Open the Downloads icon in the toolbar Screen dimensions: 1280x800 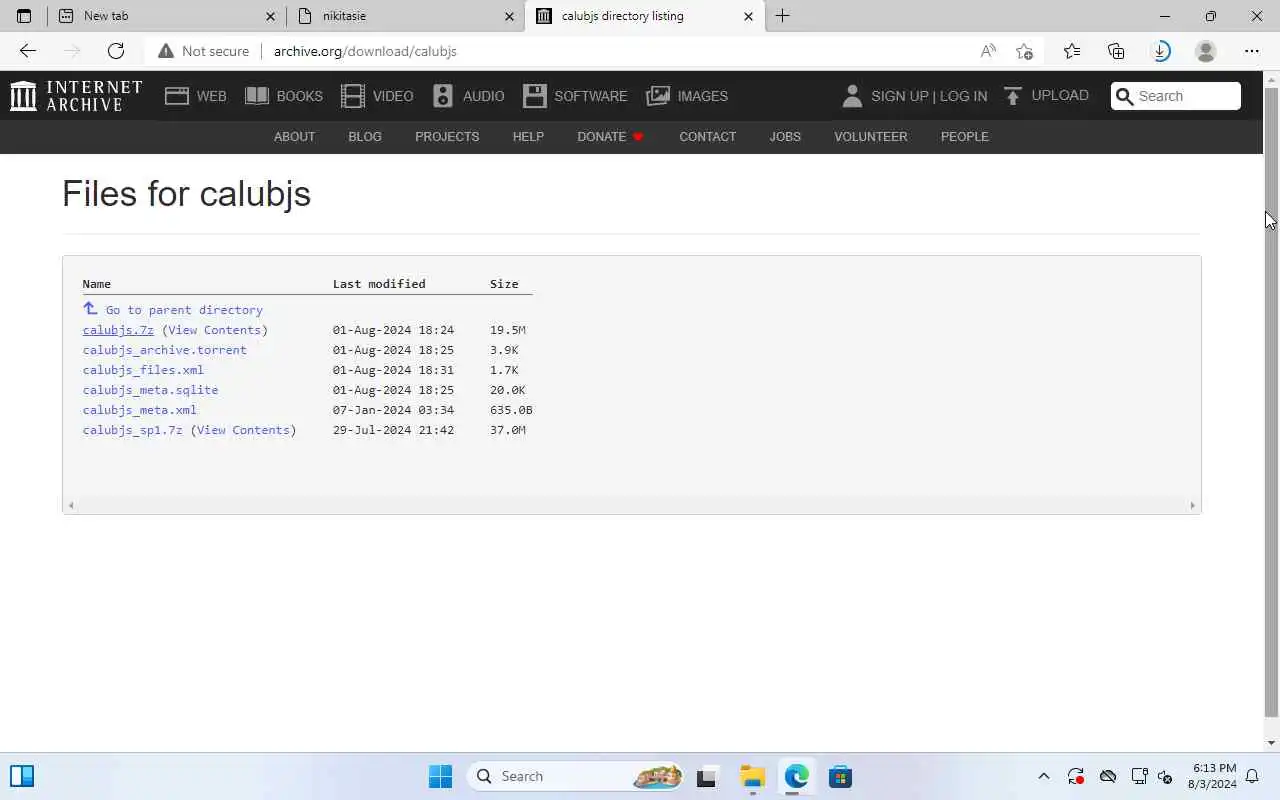1161,51
